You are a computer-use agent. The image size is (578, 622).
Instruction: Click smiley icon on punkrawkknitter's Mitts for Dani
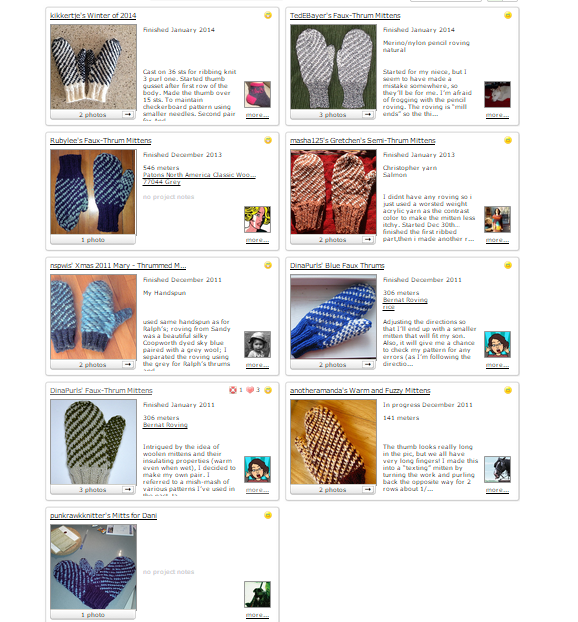pos(268,515)
